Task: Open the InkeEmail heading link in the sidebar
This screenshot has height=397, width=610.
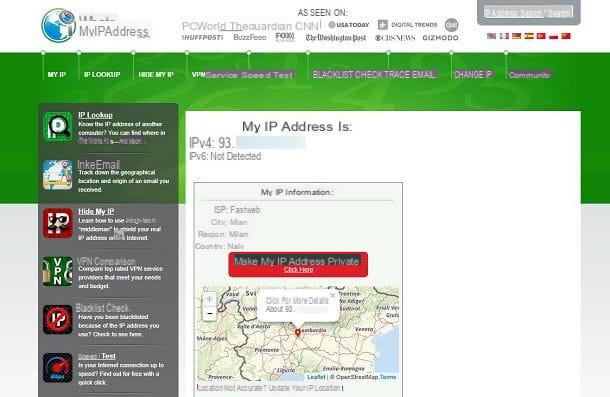Action: pyautogui.click(x=98, y=165)
